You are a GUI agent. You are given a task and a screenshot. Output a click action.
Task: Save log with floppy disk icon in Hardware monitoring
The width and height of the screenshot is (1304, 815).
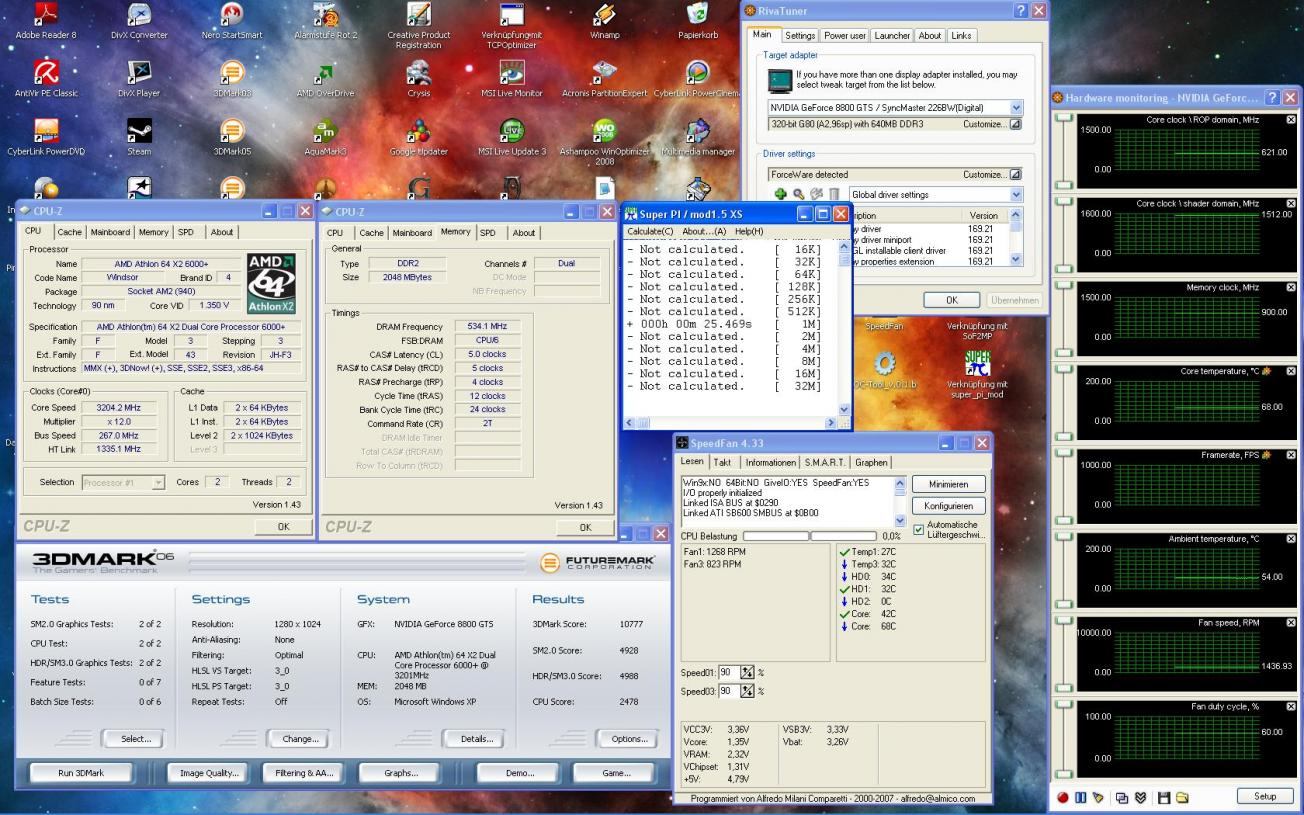coord(1164,797)
